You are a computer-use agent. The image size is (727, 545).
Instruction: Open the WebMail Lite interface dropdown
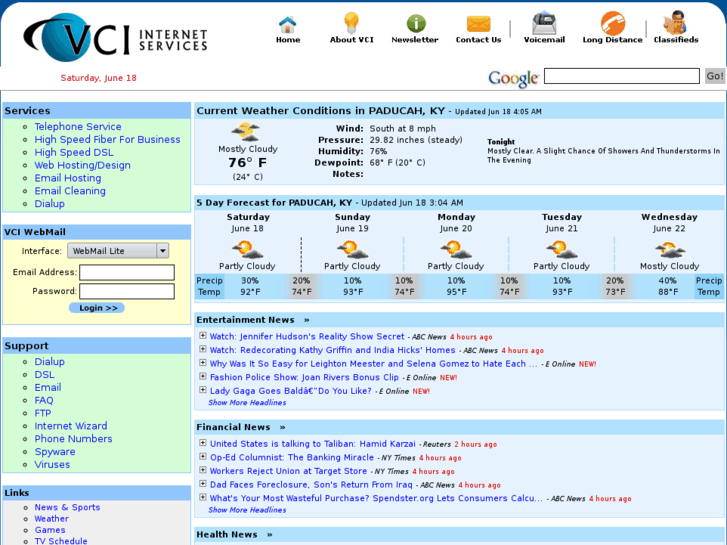tap(118, 251)
